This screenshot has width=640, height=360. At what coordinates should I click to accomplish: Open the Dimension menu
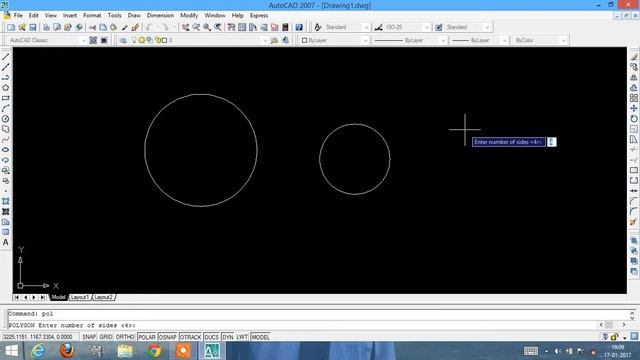click(x=160, y=16)
